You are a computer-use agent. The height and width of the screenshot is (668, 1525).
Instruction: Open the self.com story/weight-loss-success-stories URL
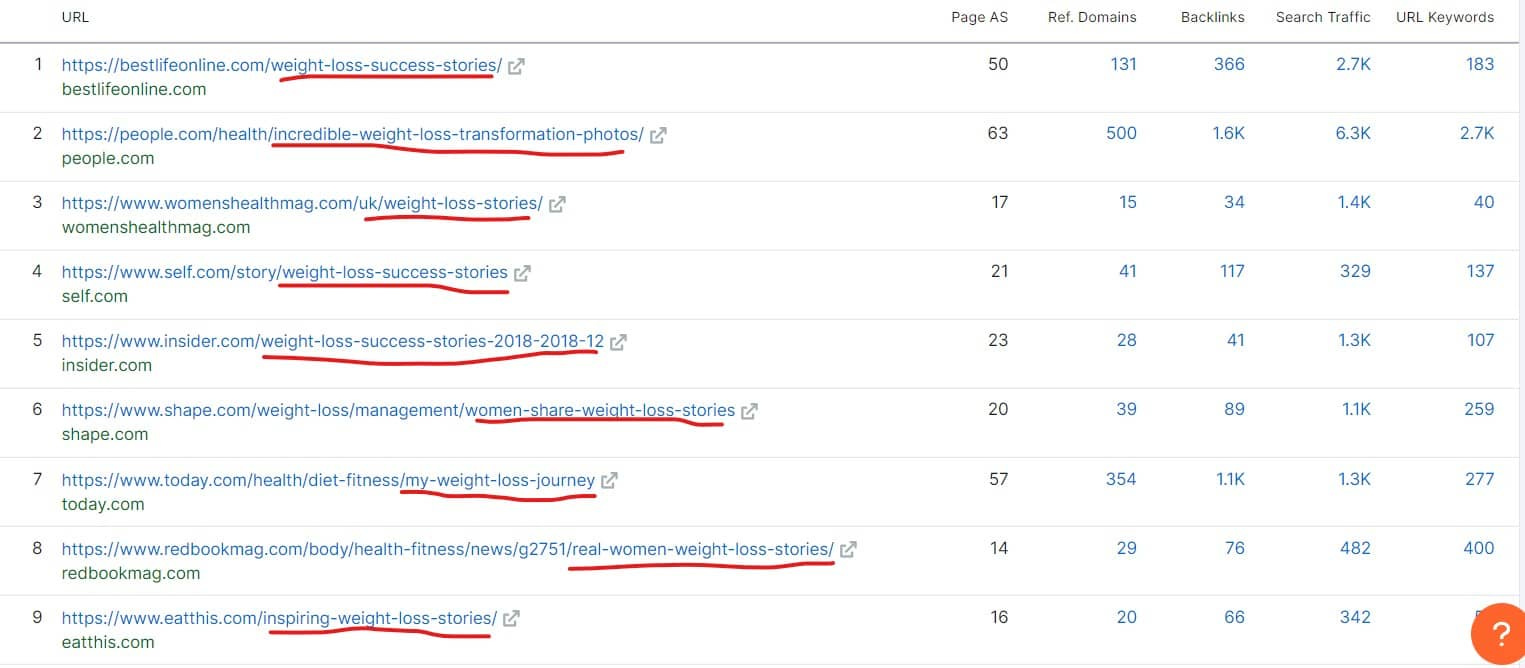[x=285, y=272]
